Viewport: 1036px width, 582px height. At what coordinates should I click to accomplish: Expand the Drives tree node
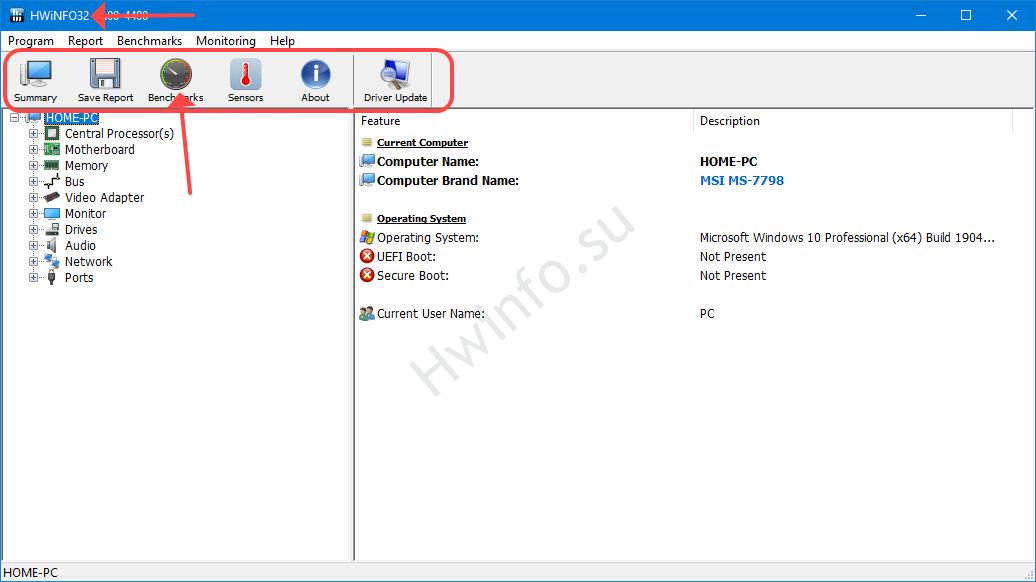tap(34, 230)
